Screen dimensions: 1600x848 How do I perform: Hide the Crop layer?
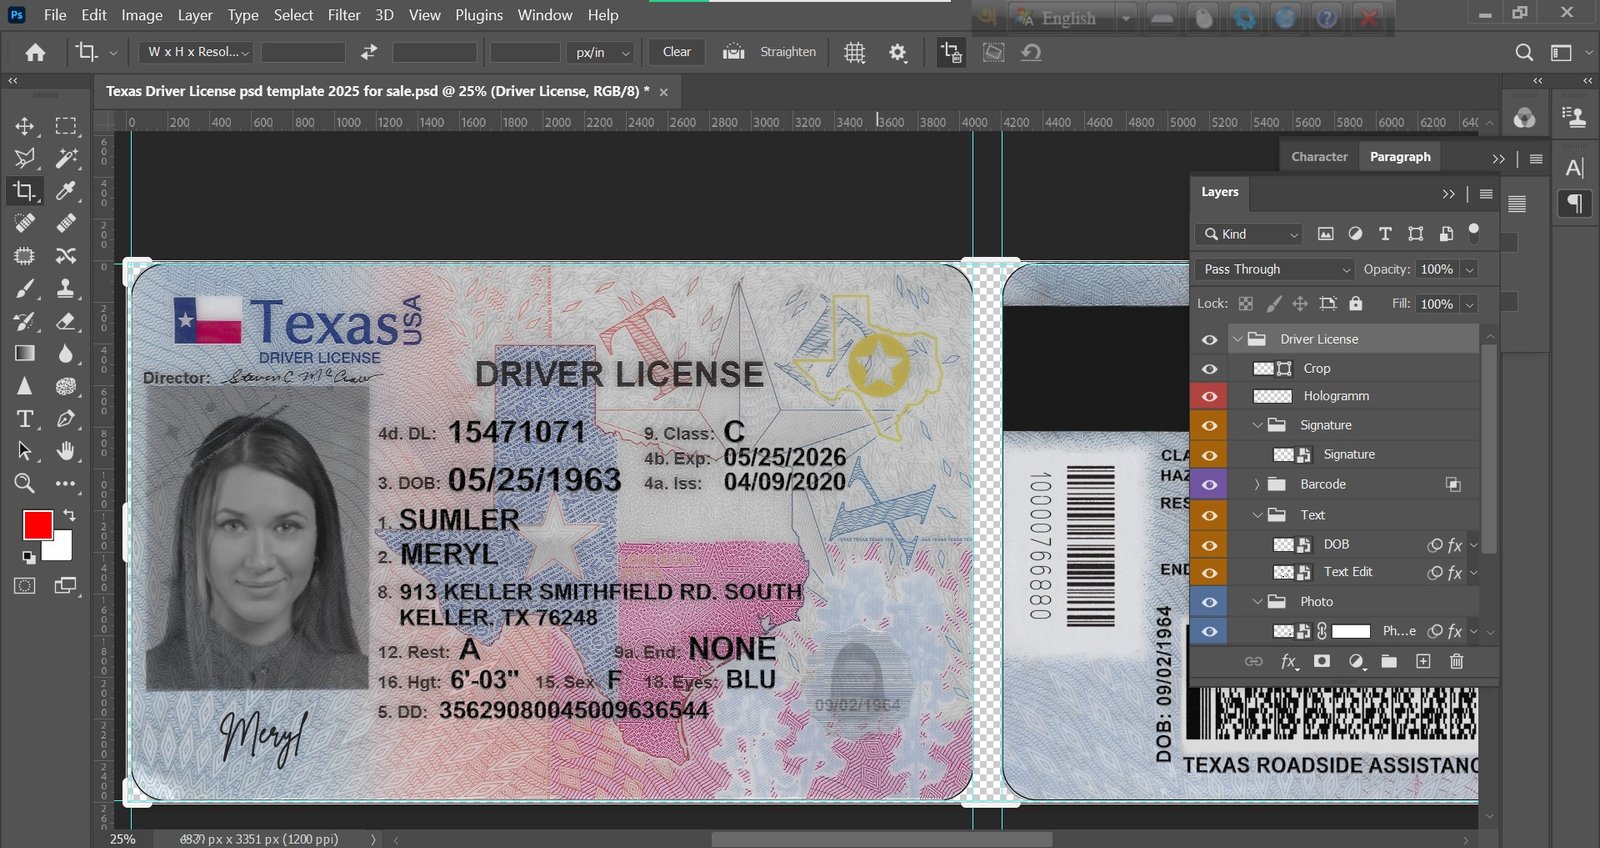coord(1209,368)
